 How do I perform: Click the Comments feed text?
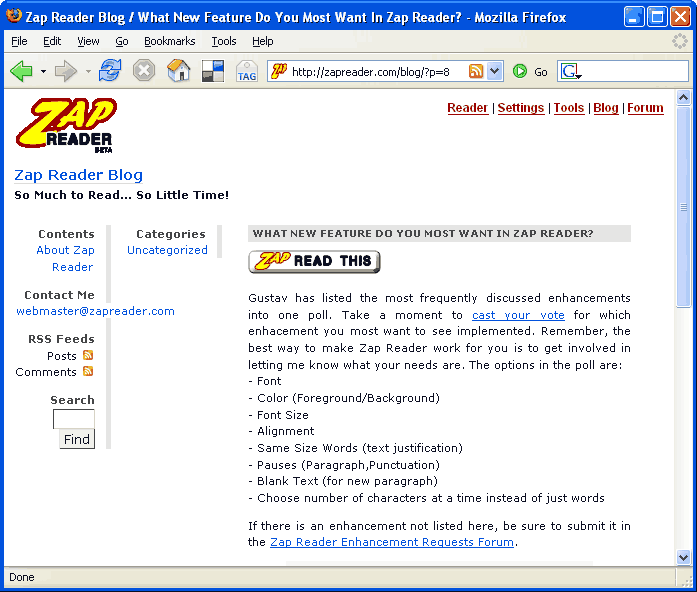46,372
